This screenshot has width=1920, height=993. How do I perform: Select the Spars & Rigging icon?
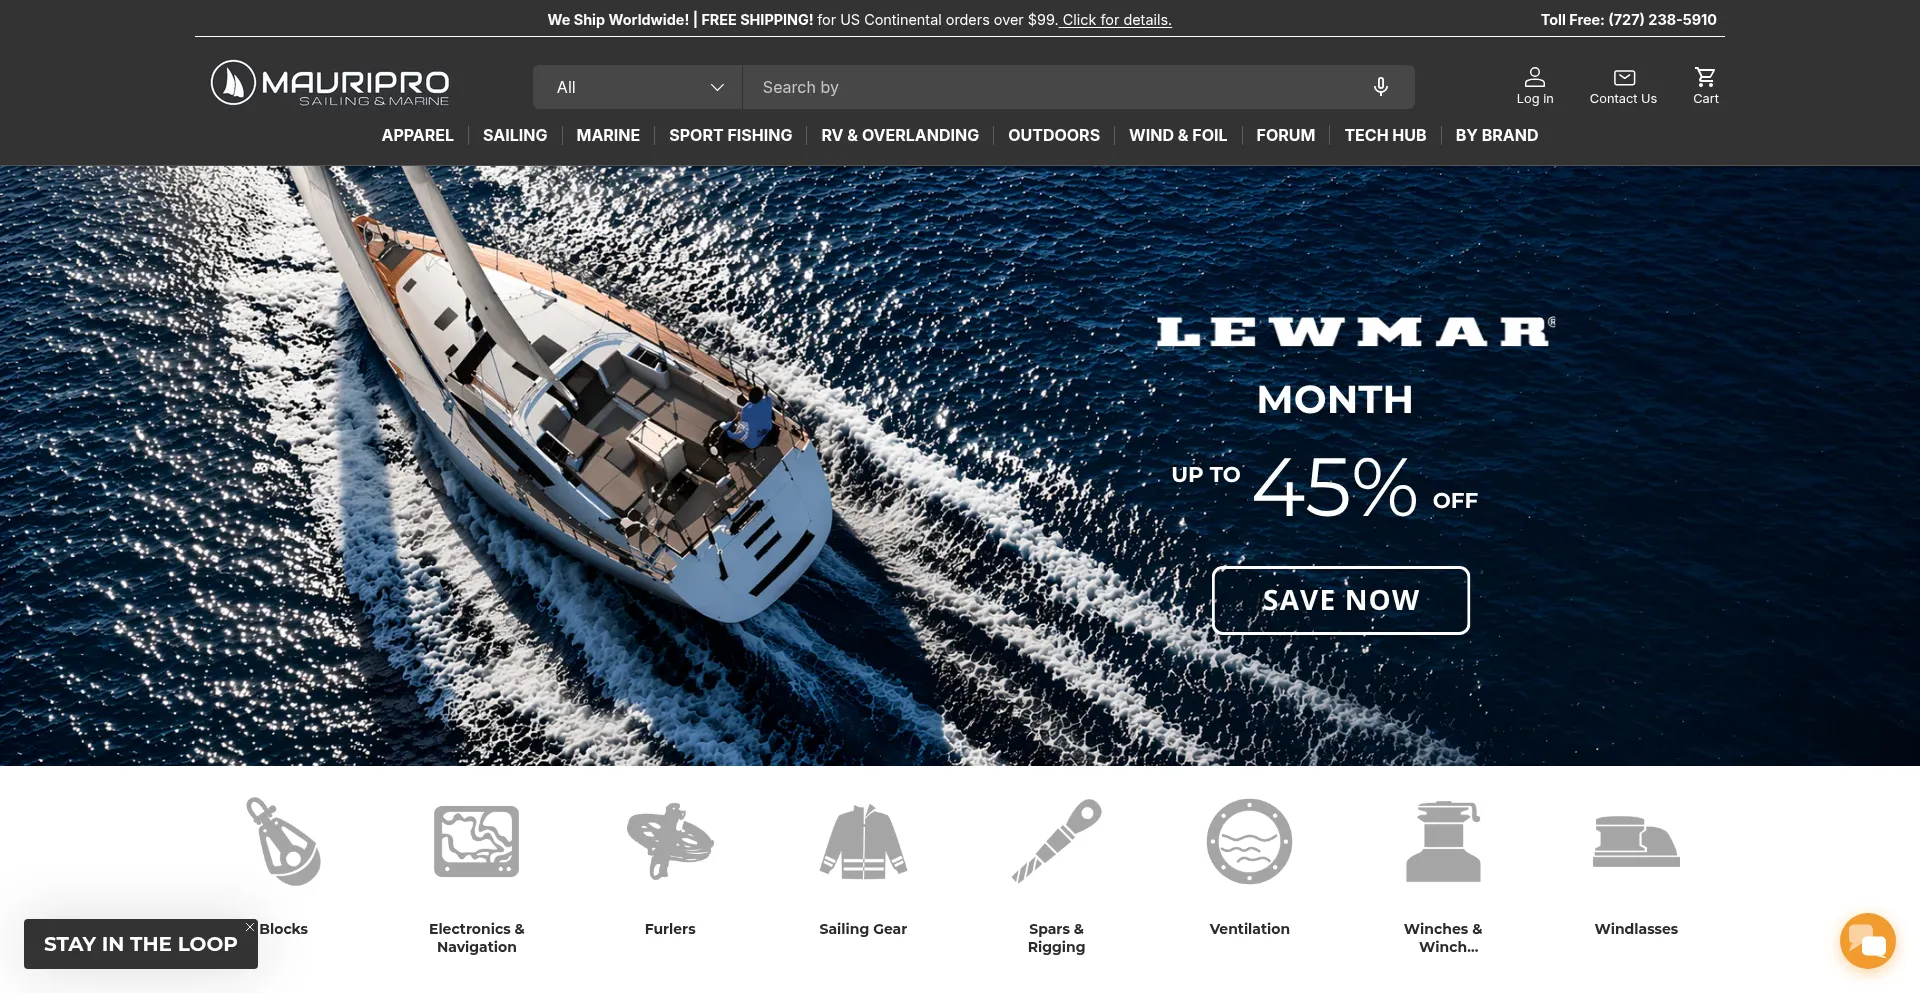click(x=1057, y=842)
